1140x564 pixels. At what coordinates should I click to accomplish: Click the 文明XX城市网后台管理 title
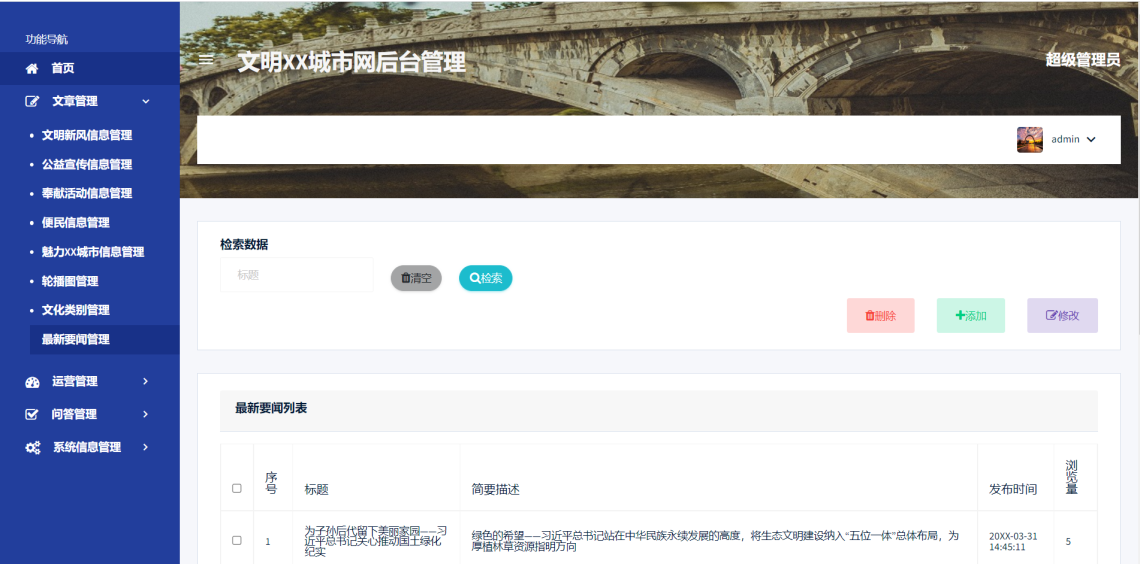pyautogui.click(x=351, y=63)
